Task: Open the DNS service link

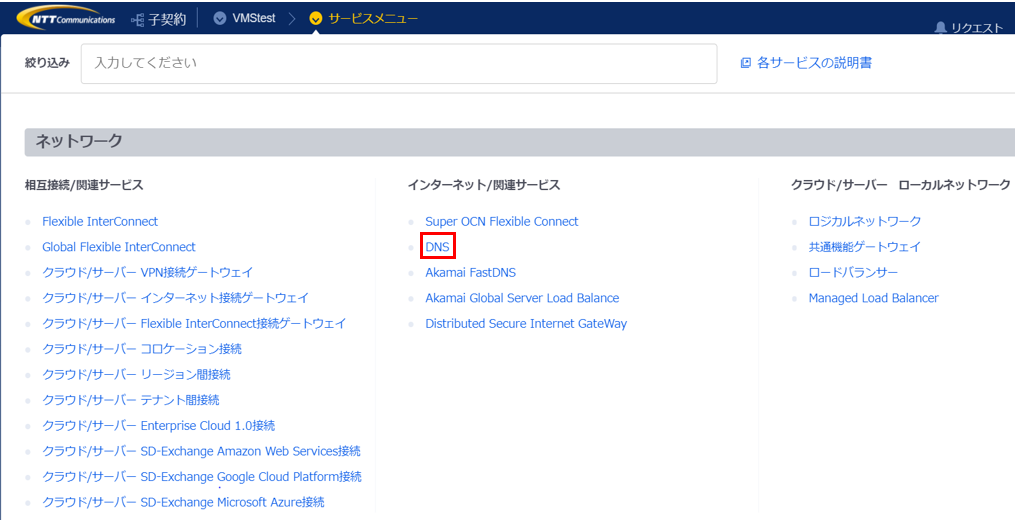Action: tap(437, 247)
